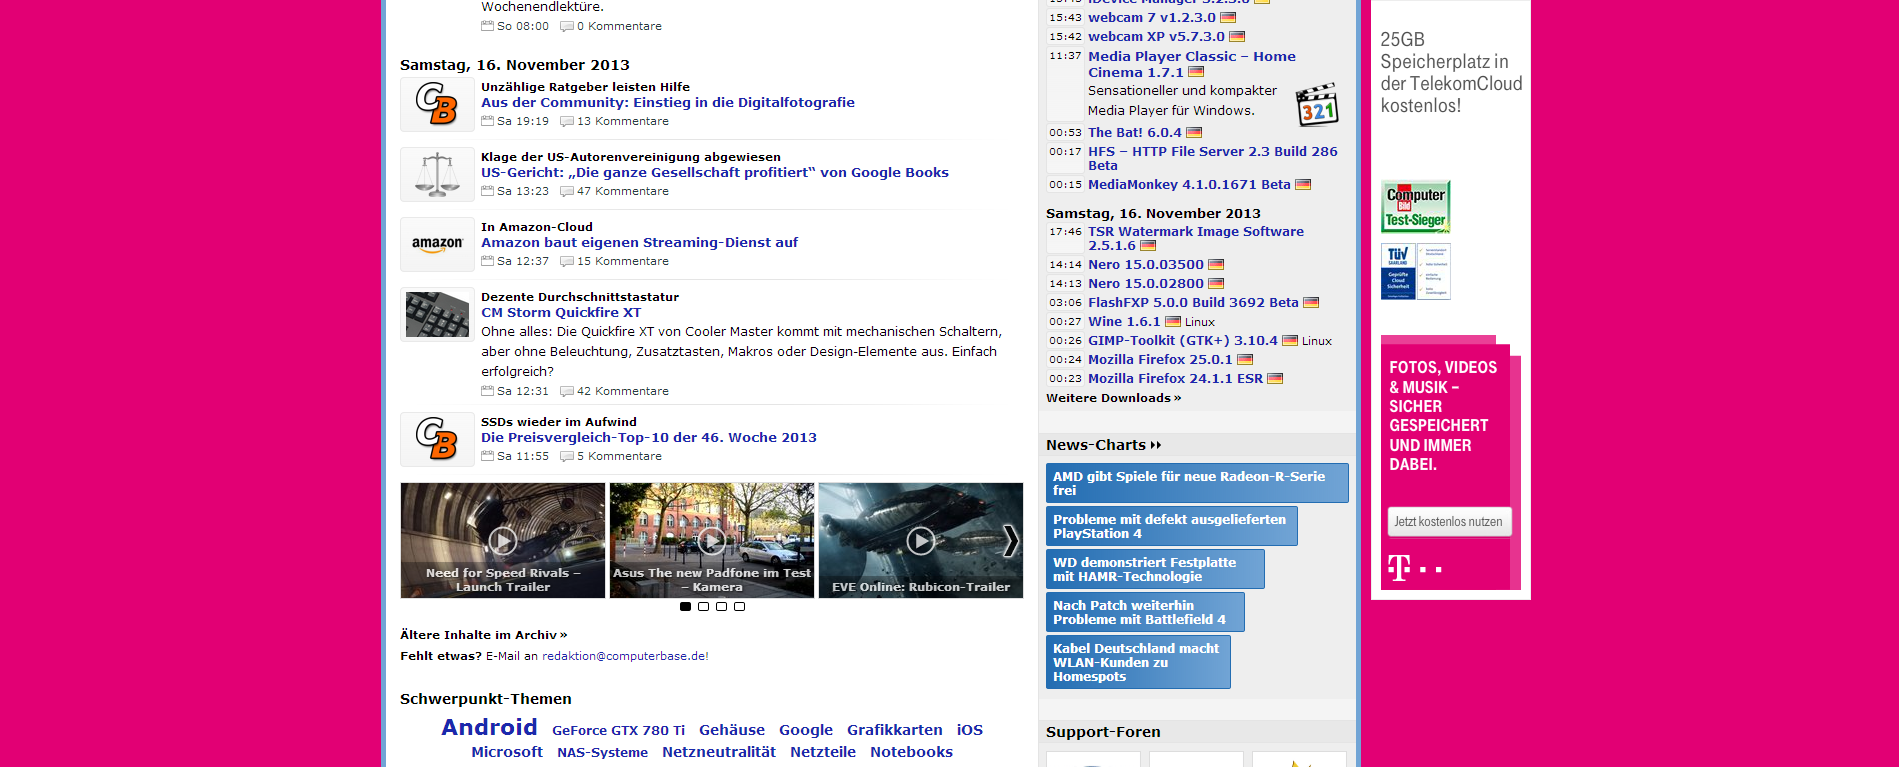This screenshot has height=767, width=1899.
Task: Open the Kabel Deutschland WLAN Homespots chart bar
Action: click(1138, 662)
